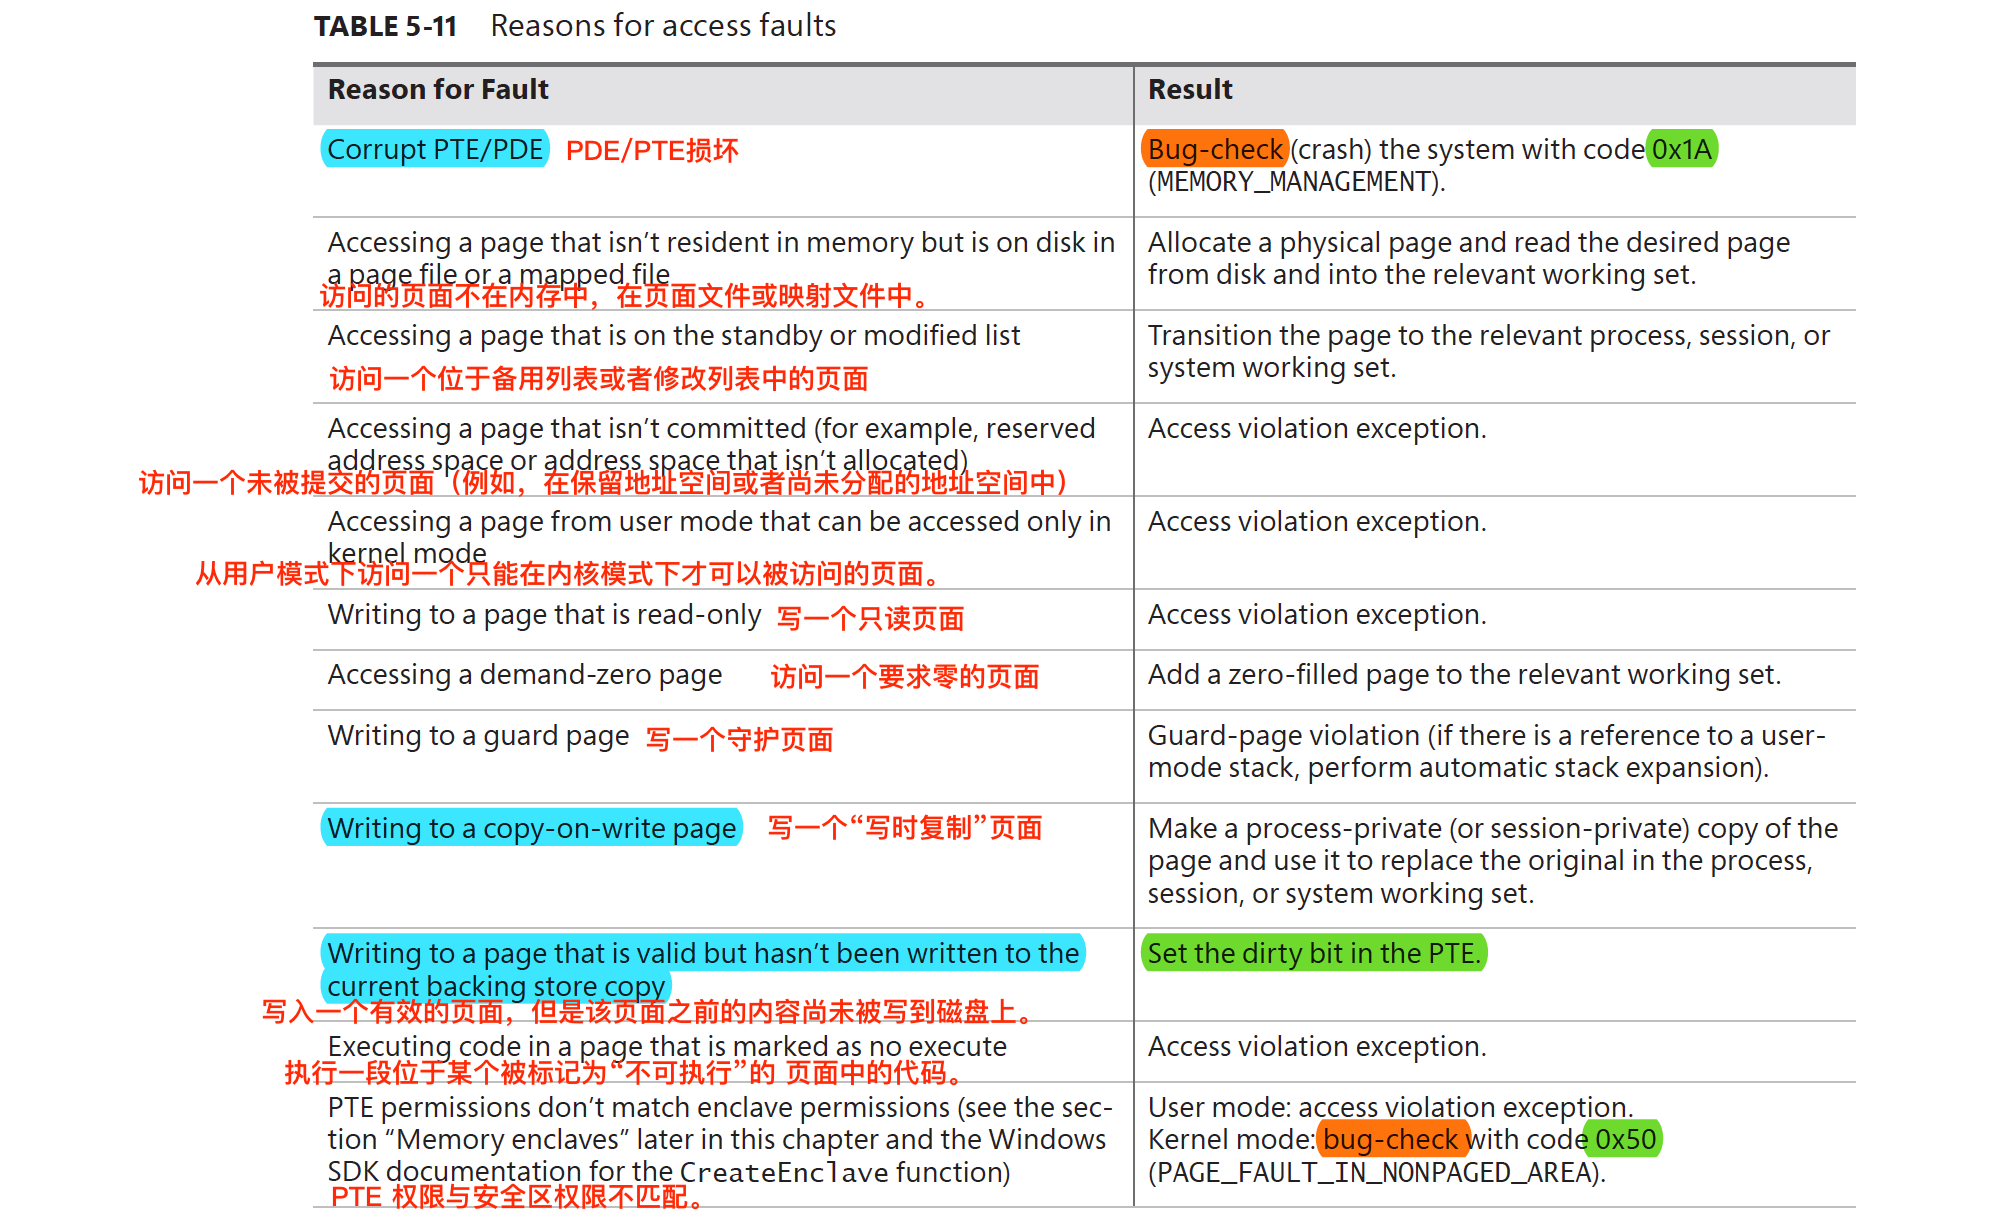Image resolution: width=2014 pixels, height=1220 pixels.
Task: Click the red annotation "访问一个要求零的页面"
Action: 904,677
